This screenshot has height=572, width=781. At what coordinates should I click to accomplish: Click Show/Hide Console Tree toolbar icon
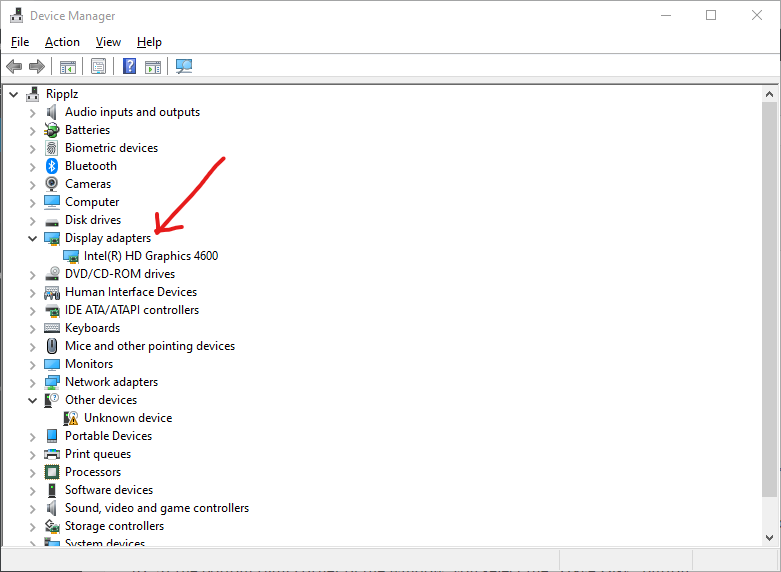[68, 66]
